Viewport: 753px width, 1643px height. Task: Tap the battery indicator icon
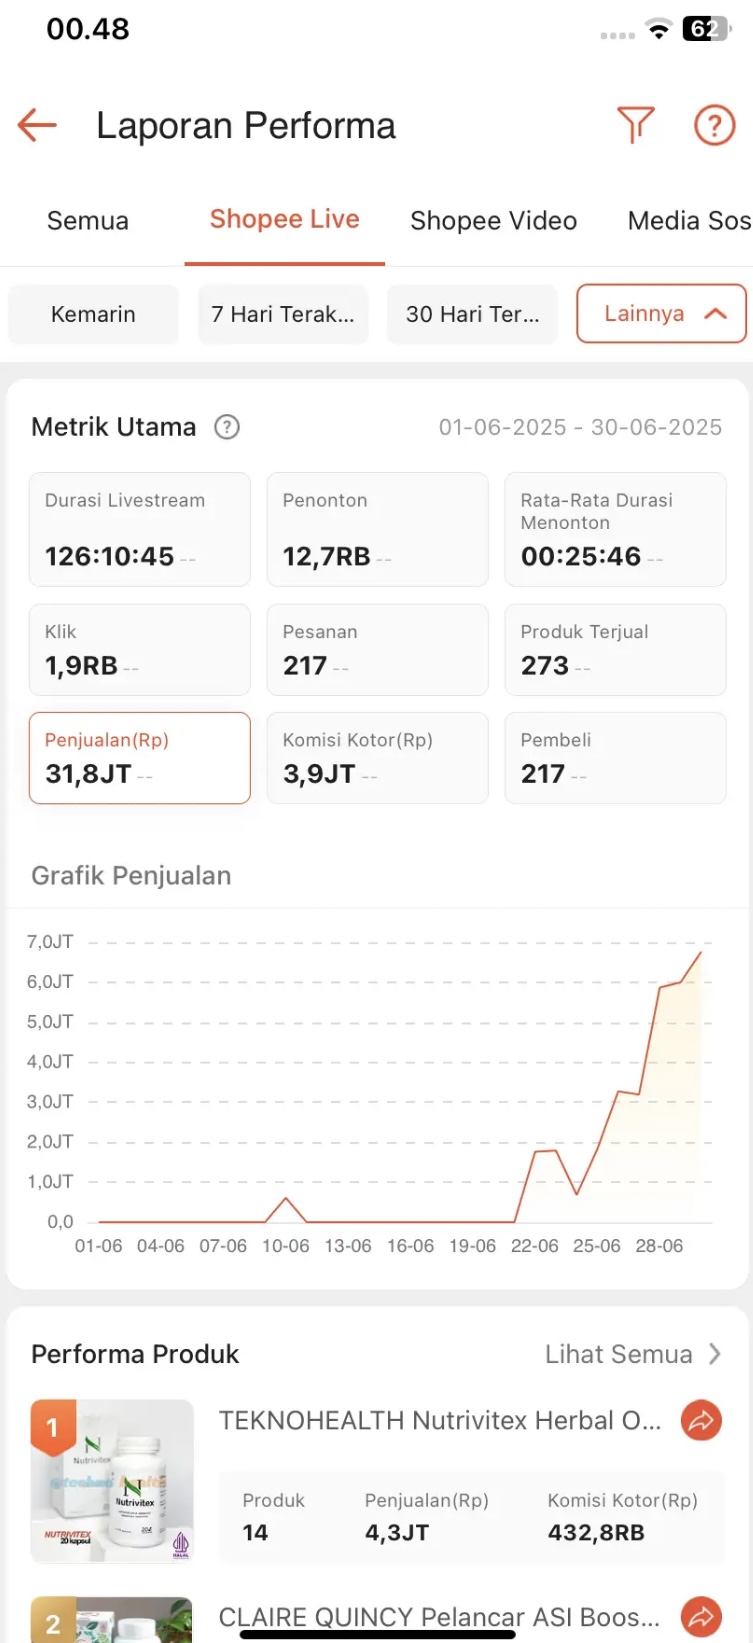[x=706, y=29]
